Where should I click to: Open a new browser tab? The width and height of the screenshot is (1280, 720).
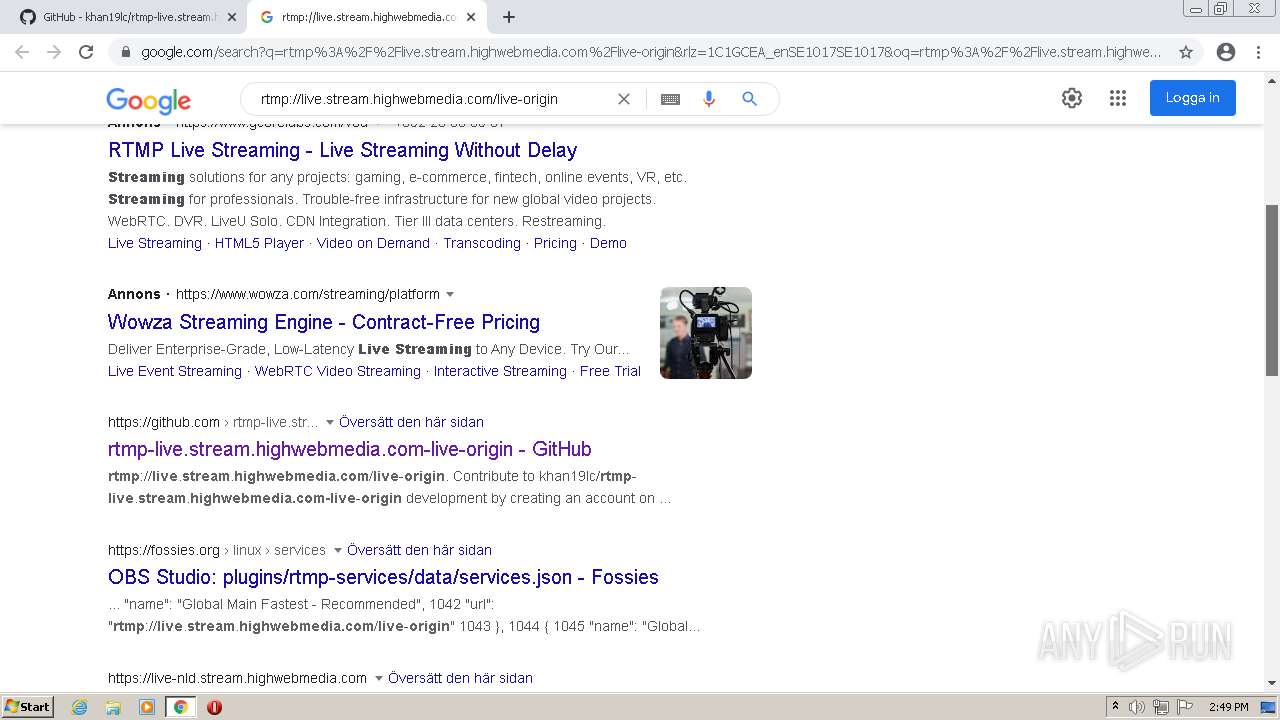[x=509, y=17]
